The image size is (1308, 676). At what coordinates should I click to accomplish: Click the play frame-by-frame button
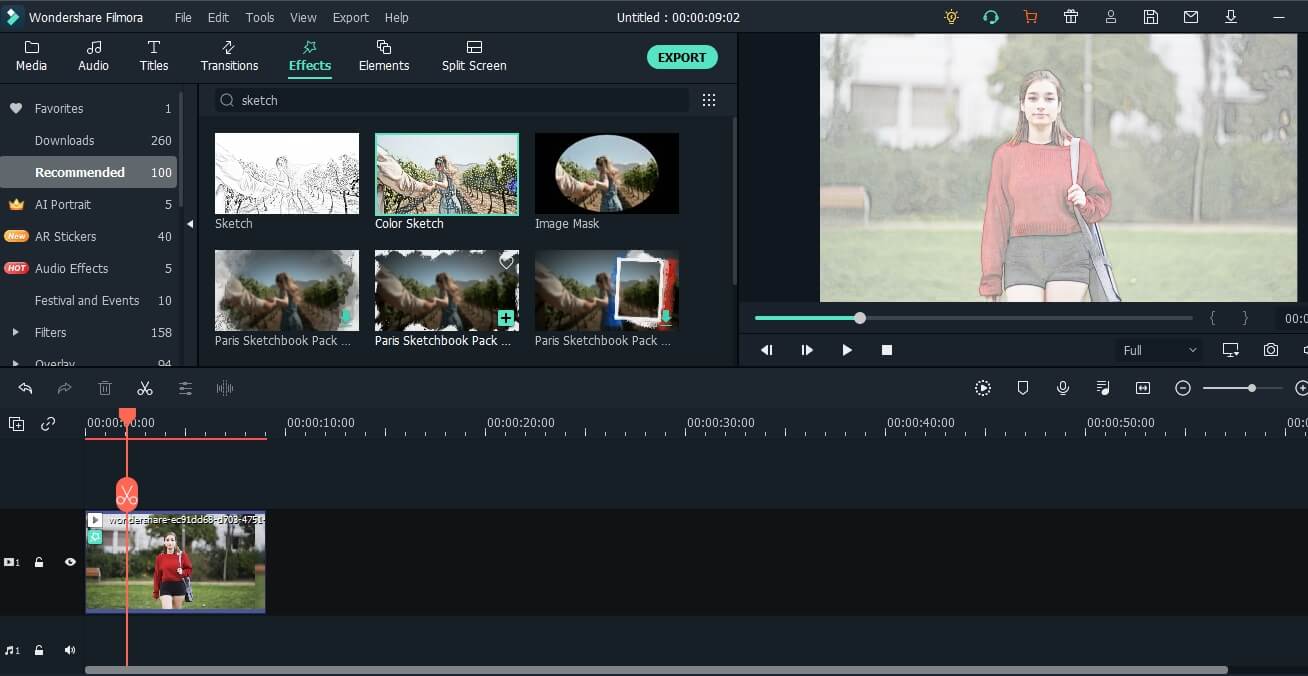[807, 350]
